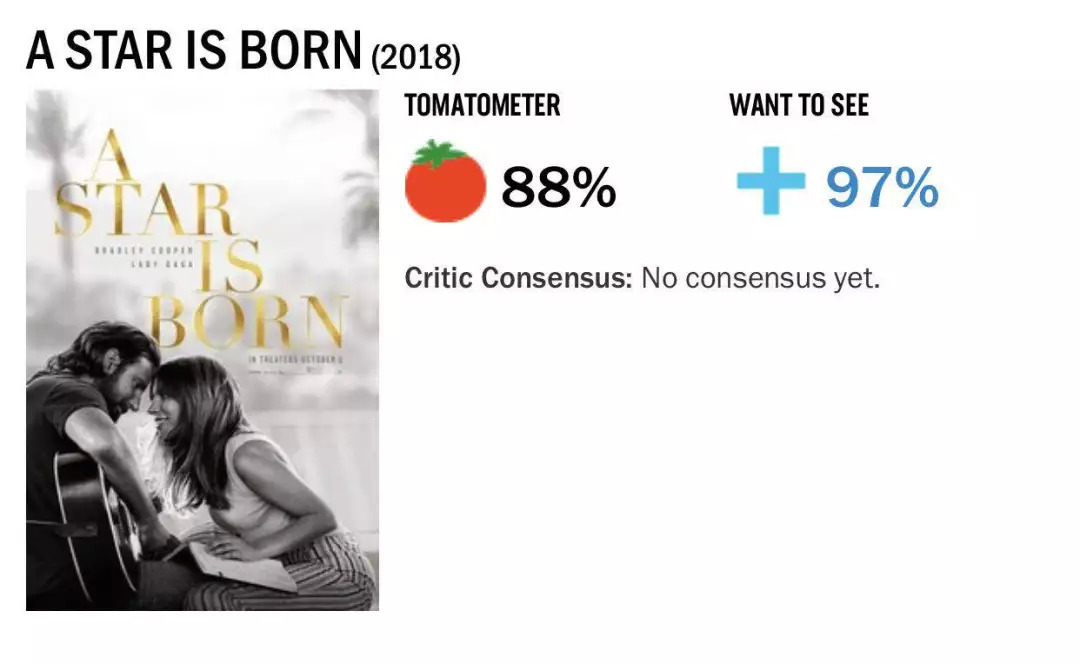Click the blue plus icon
This screenshot has height=664, width=1080.
[x=770, y=186]
